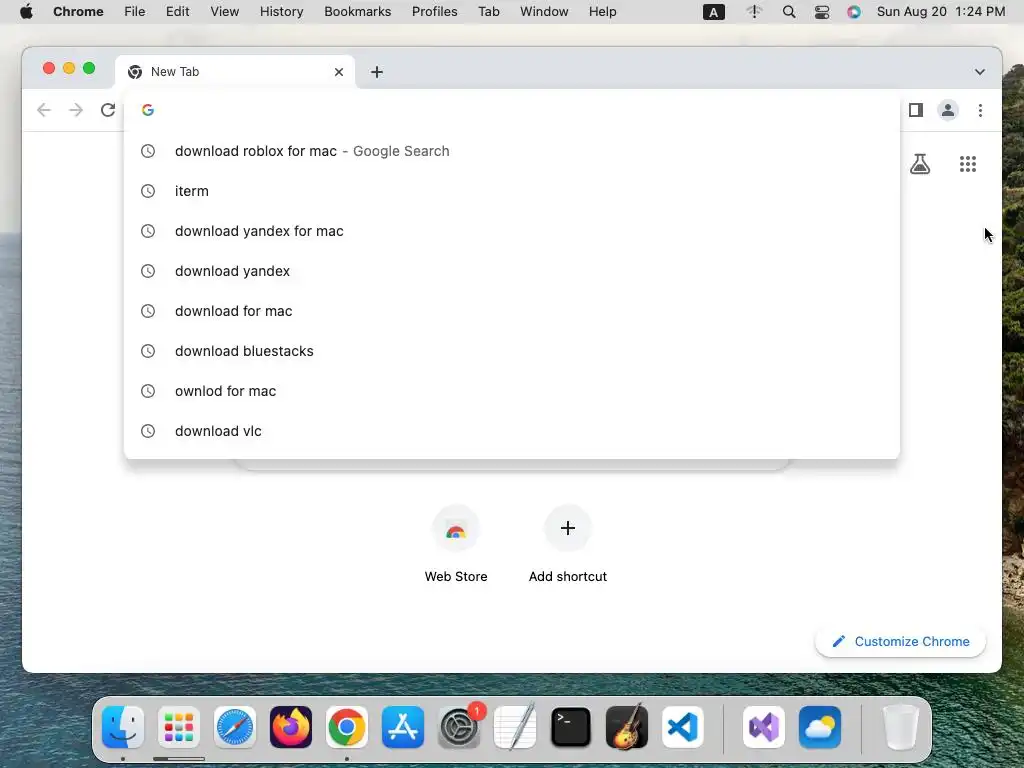Open Visual Studio from the dock
Screen dimensions: 1024x768
764,727
